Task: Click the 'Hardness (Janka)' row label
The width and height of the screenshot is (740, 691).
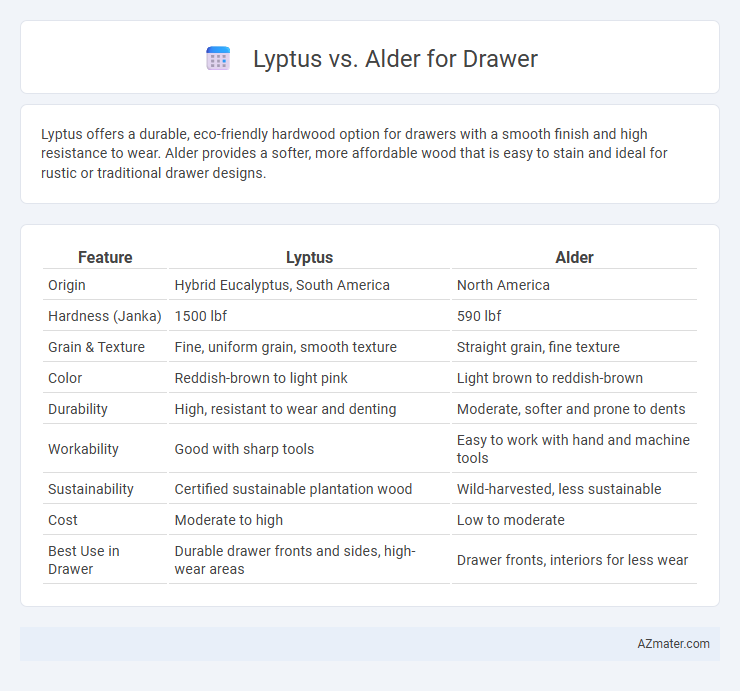Action: pyautogui.click(x=105, y=316)
